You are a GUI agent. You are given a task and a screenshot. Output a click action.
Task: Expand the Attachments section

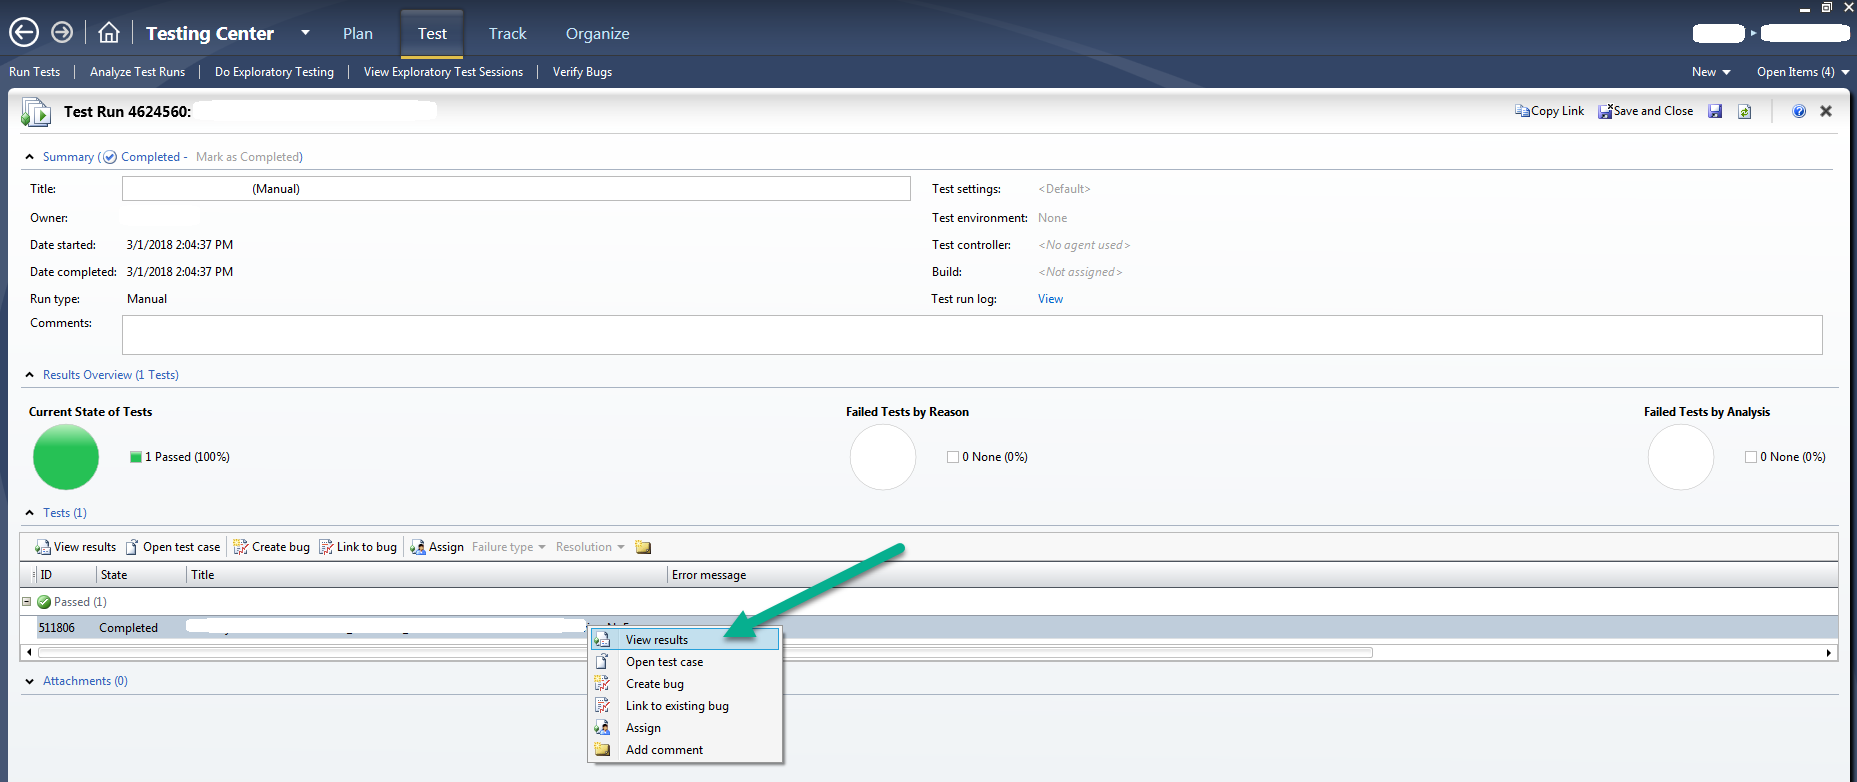click(30, 681)
